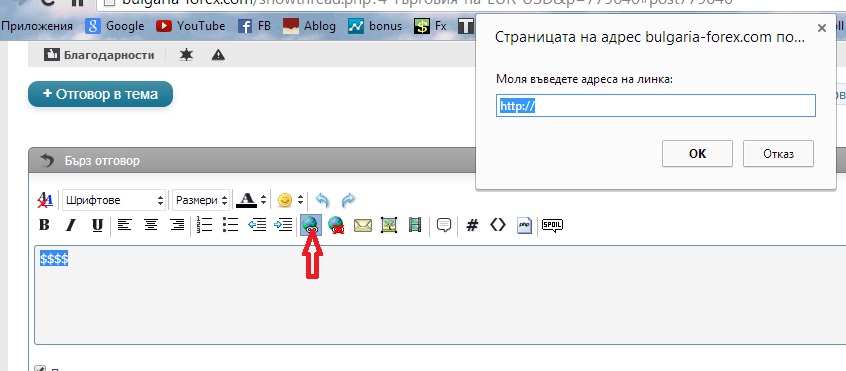
Task: Decrease indent of text
Action: [x=257, y=225]
